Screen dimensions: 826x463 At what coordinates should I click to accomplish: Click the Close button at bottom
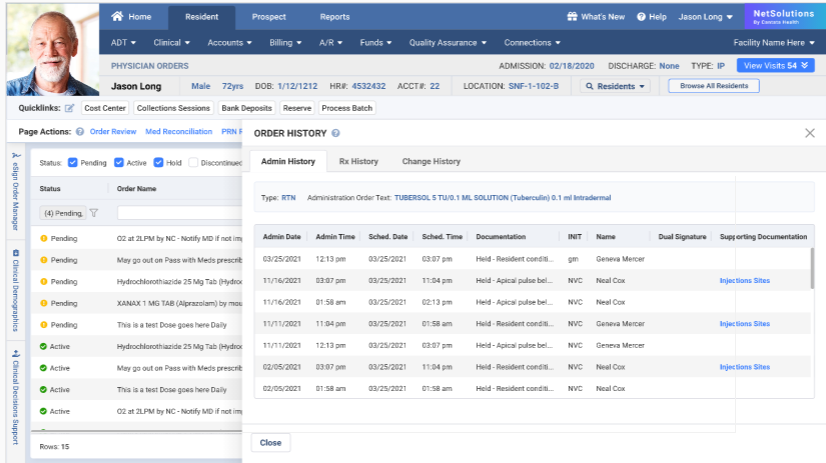[x=270, y=442]
